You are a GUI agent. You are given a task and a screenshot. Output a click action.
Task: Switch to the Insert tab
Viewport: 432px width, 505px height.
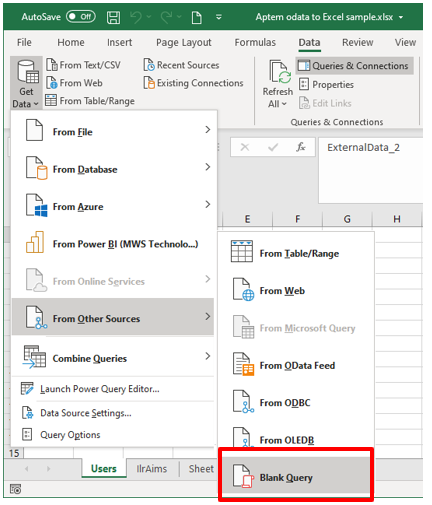119,42
